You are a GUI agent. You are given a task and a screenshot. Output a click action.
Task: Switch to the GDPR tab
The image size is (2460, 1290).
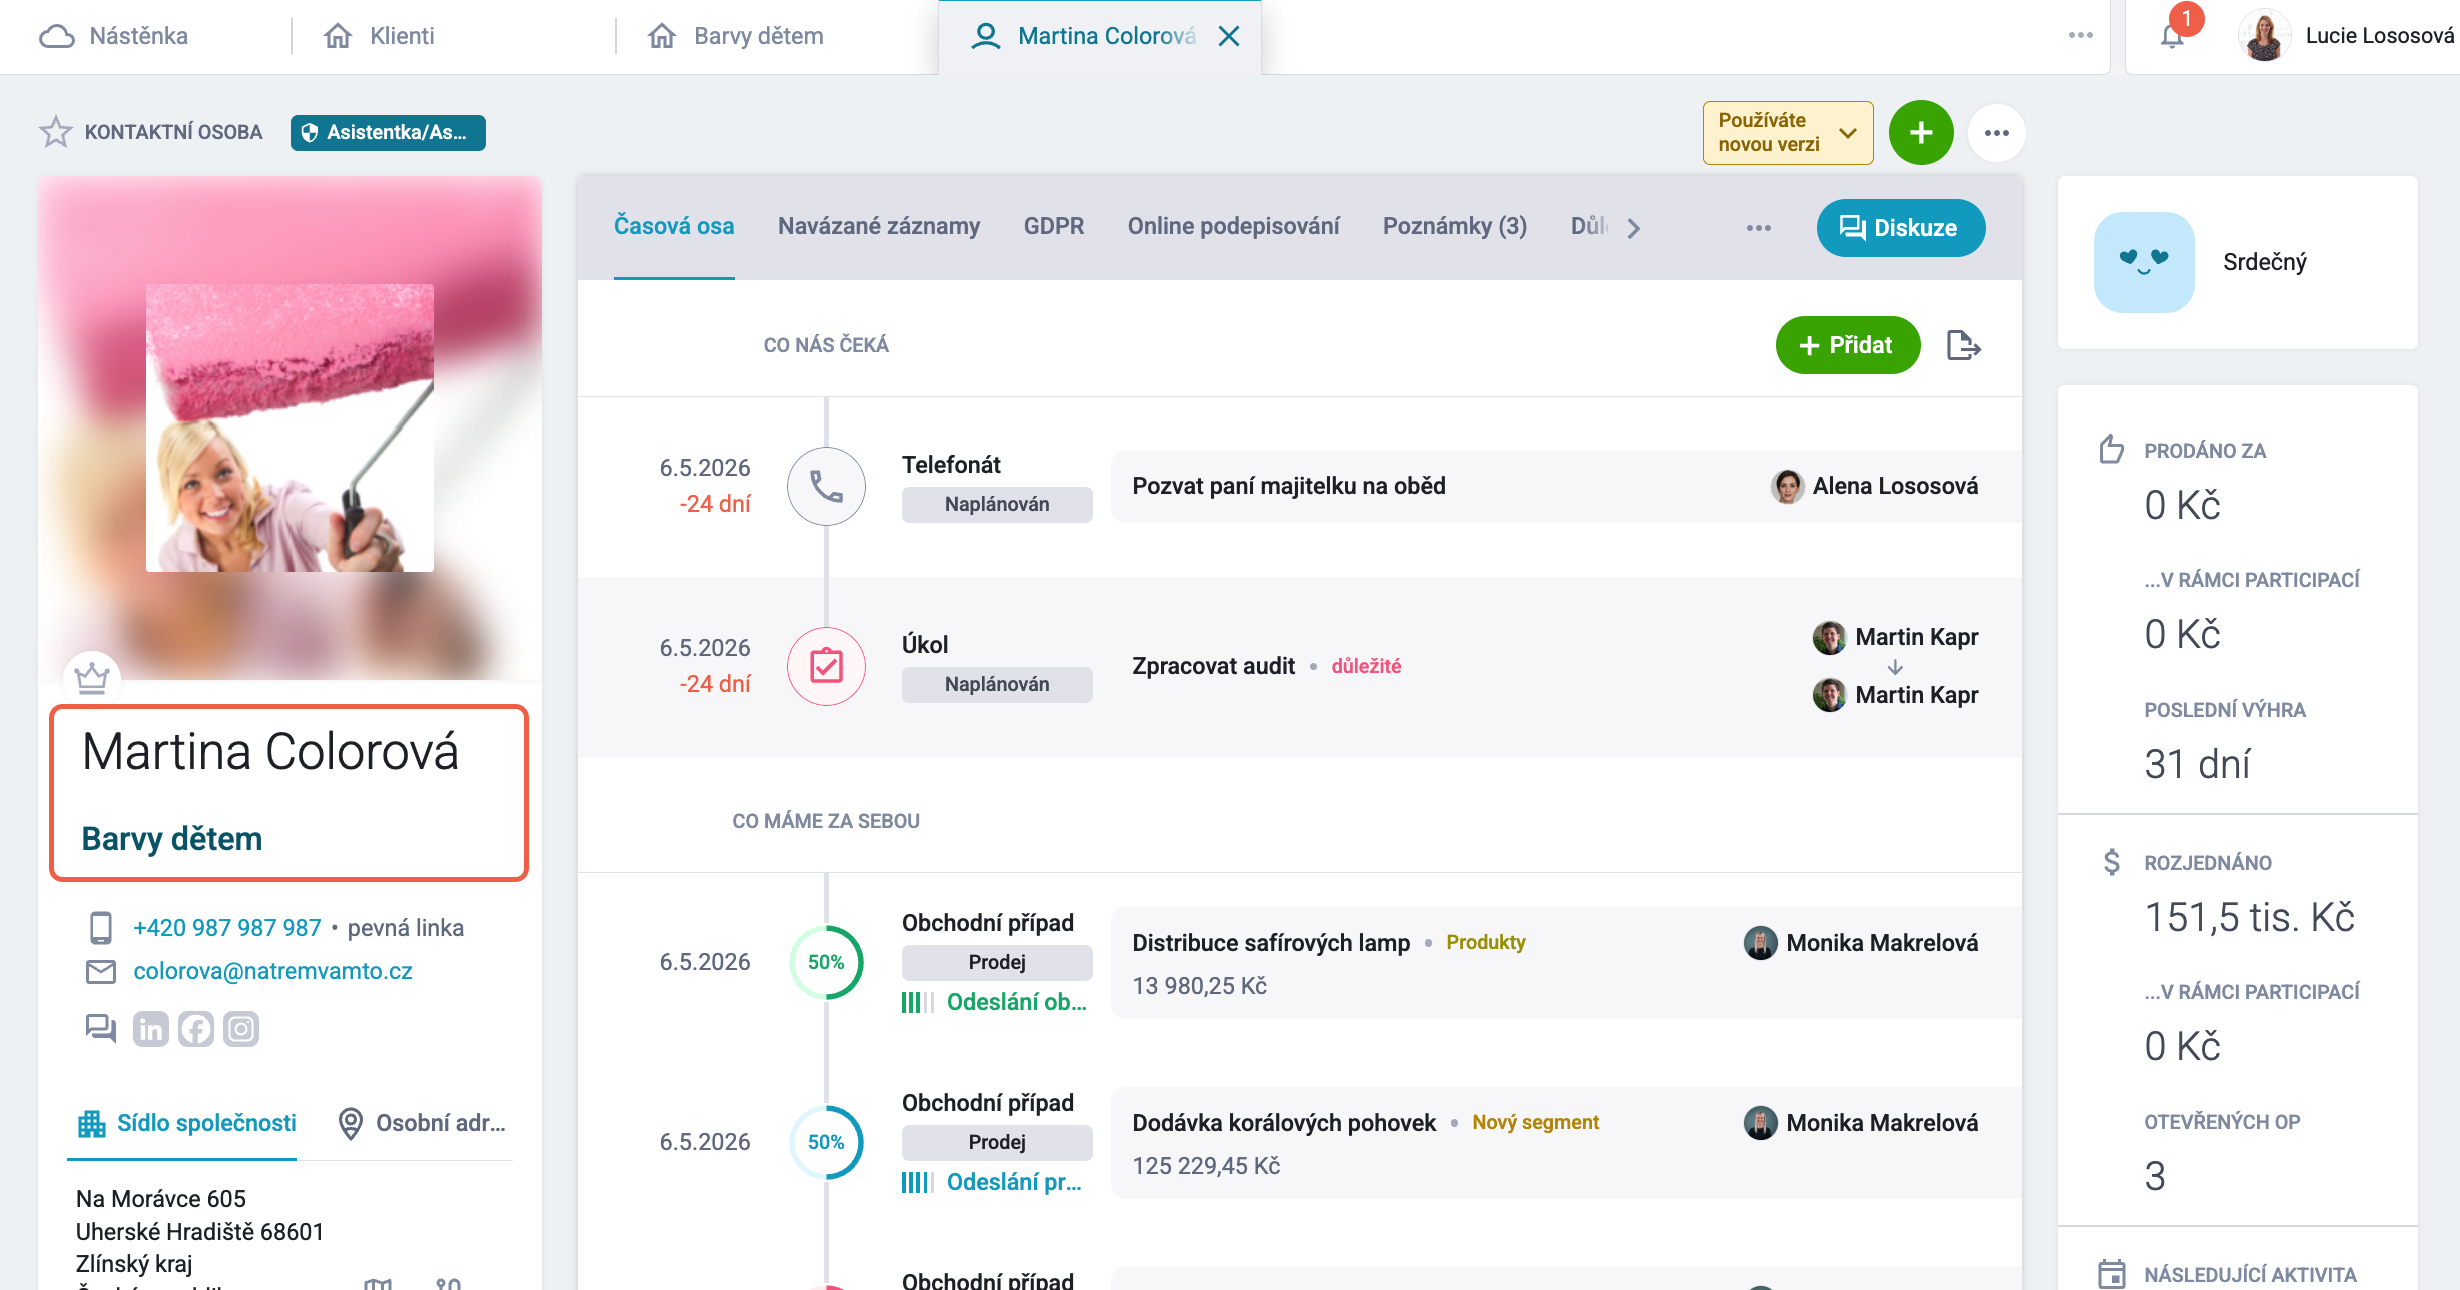[1053, 226]
